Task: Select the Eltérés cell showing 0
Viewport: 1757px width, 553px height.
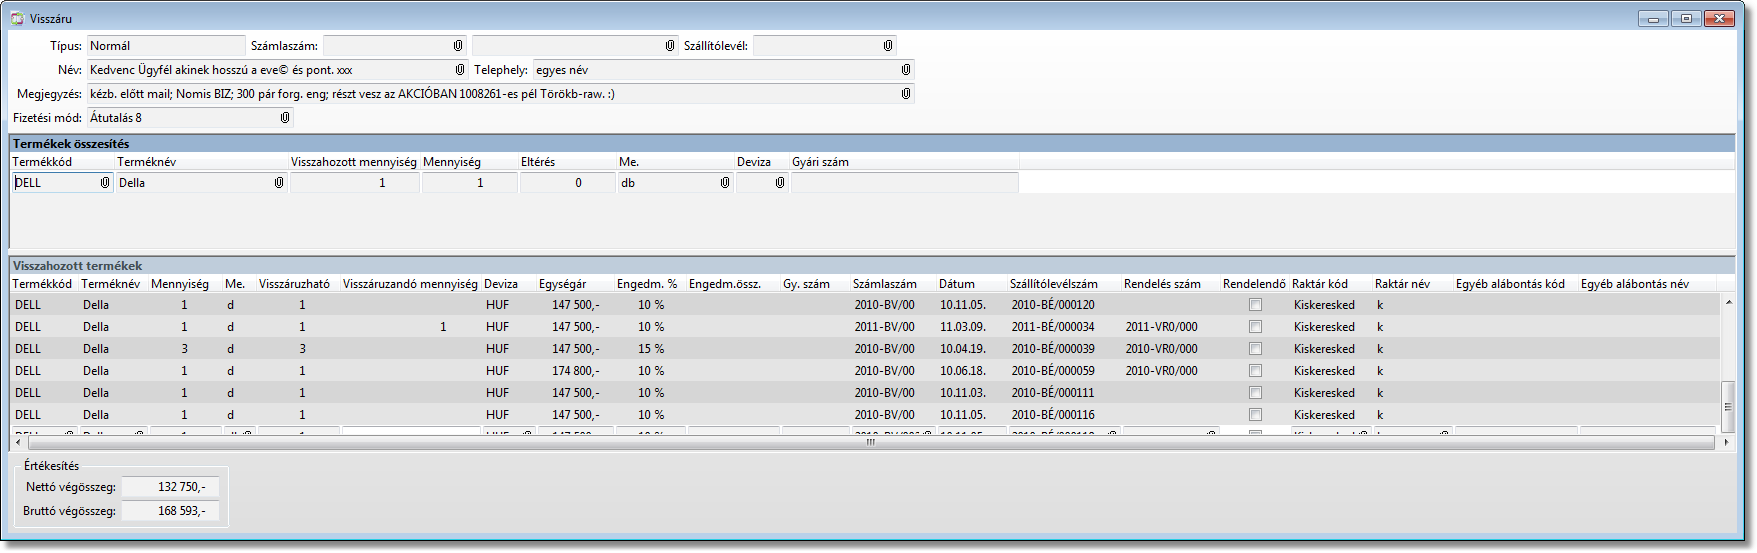Action: [567, 183]
